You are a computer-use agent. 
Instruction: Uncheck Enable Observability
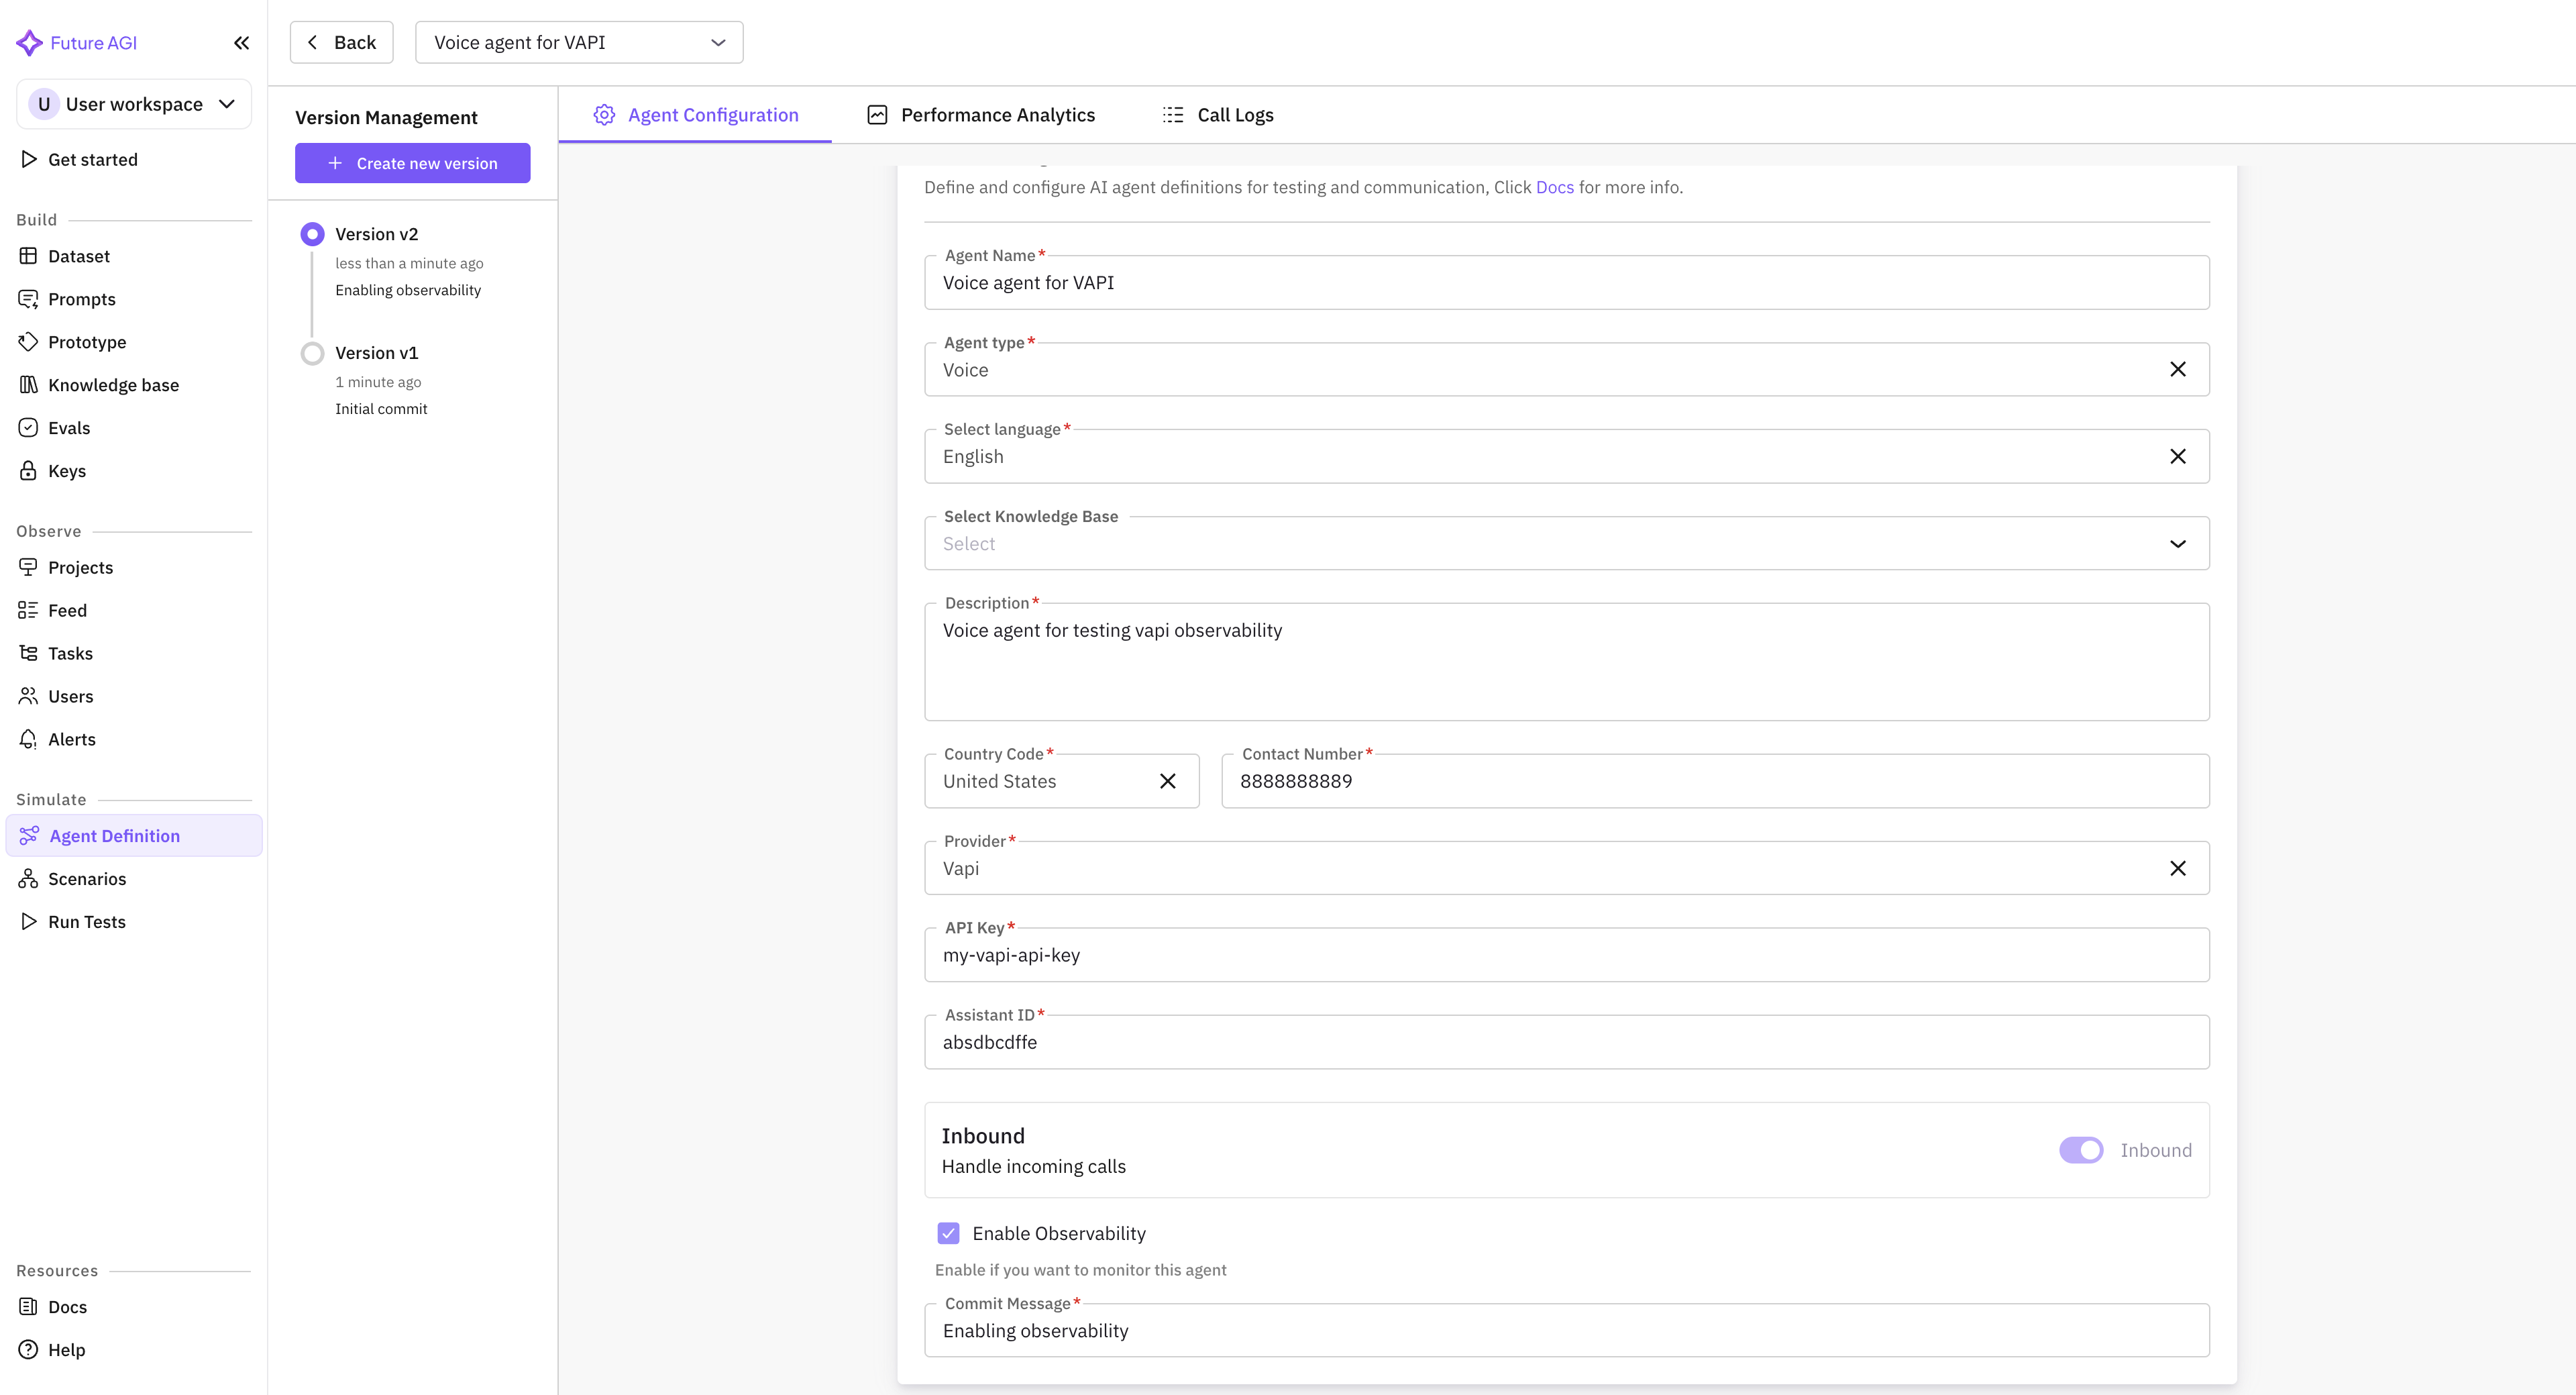948,1233
